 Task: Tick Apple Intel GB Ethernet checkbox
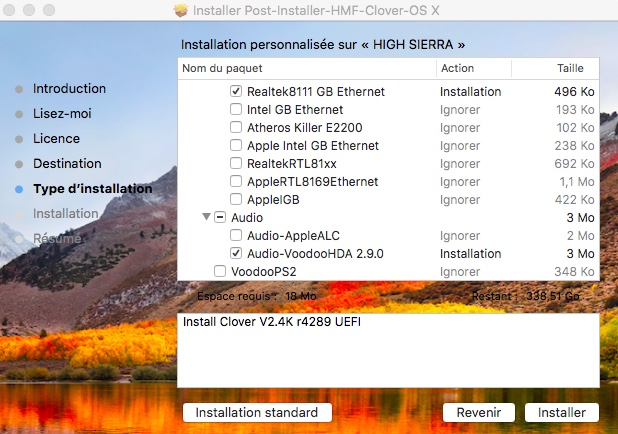[x=236, y=145]
